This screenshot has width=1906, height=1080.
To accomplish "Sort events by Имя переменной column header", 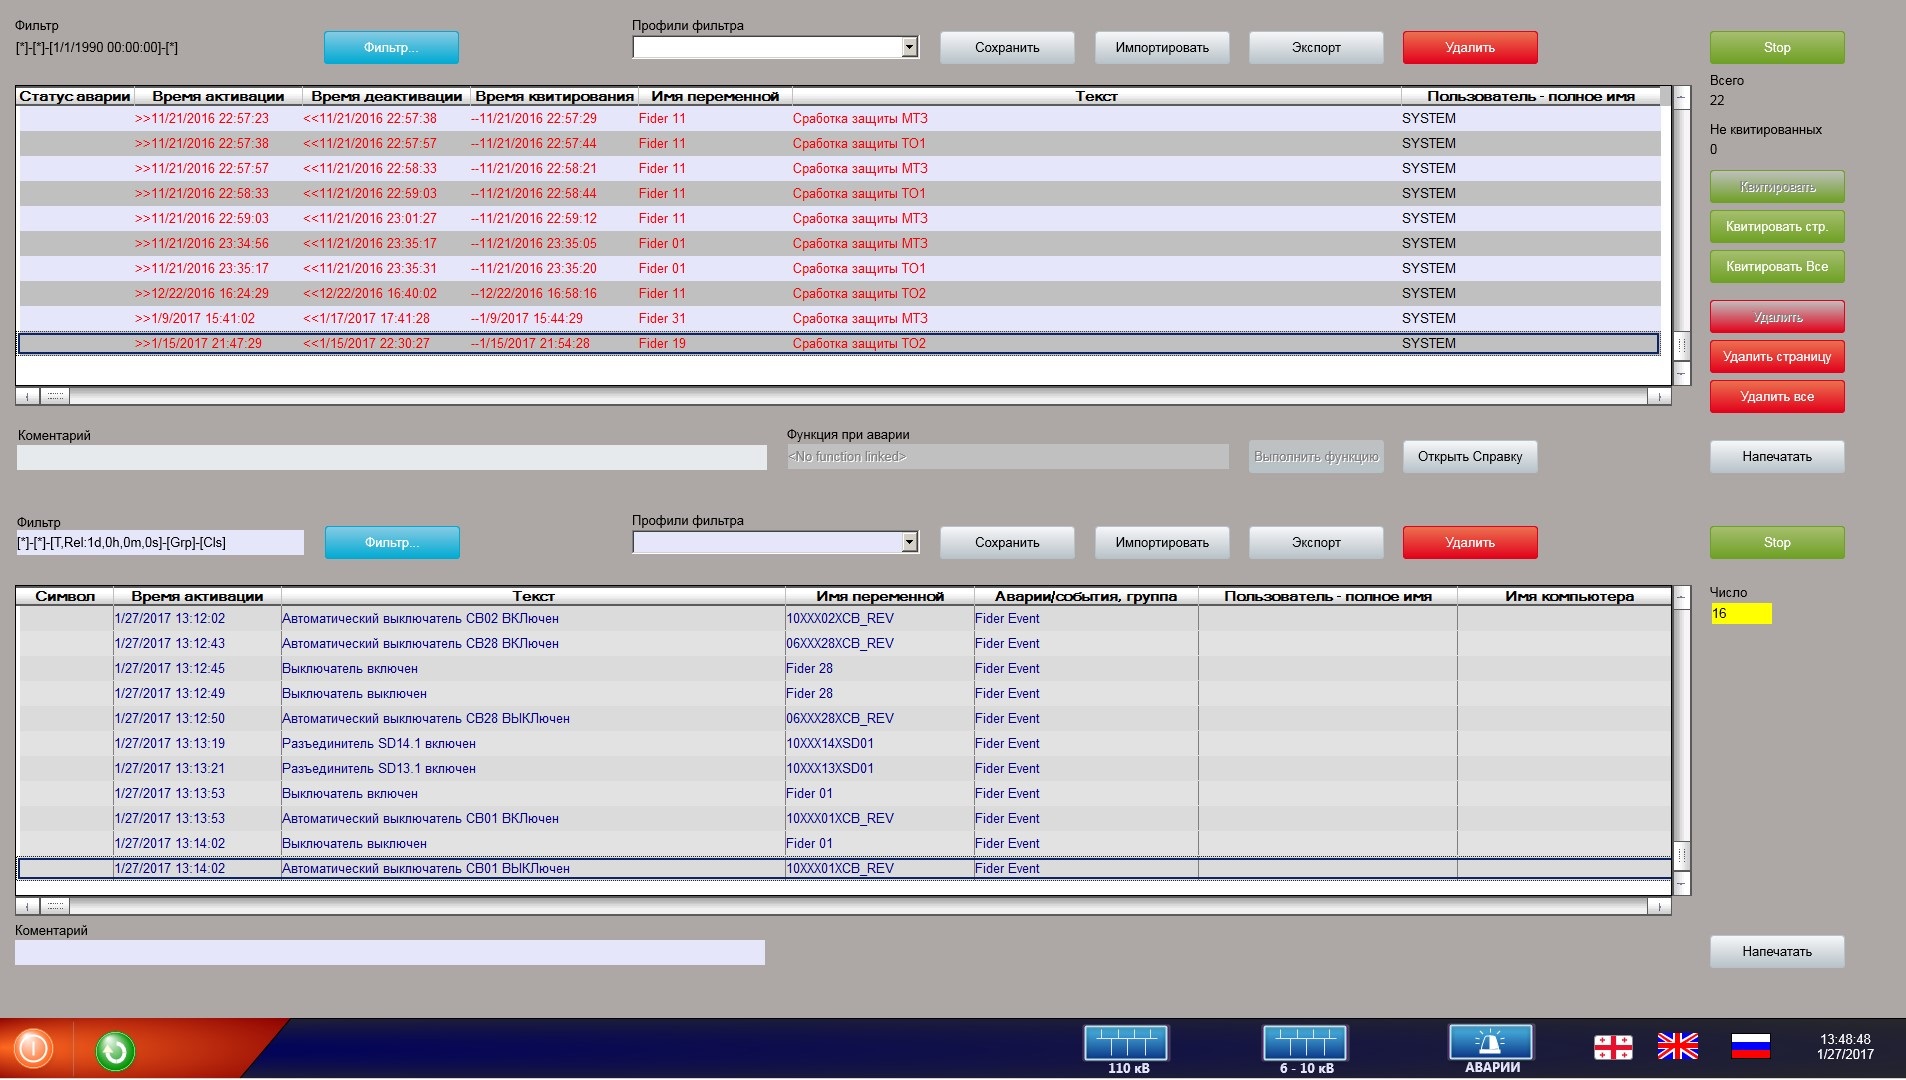I will point(879,596).
